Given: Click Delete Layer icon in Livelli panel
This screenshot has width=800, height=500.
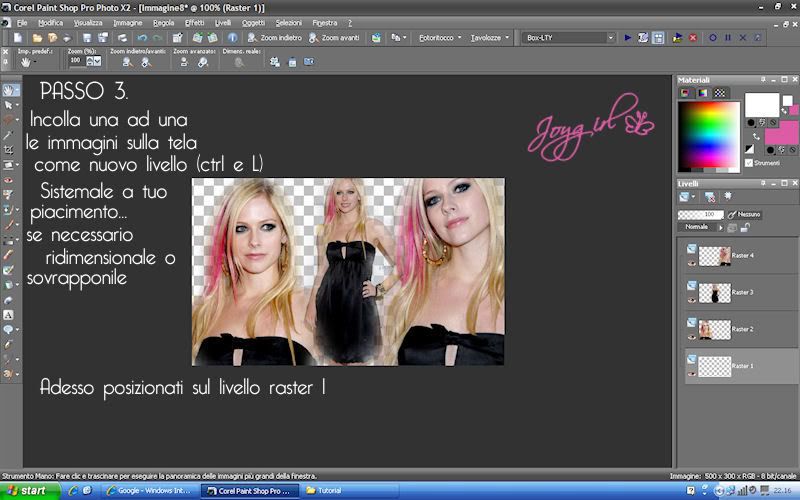Looking at the screenshot, I should click(709, 196).
